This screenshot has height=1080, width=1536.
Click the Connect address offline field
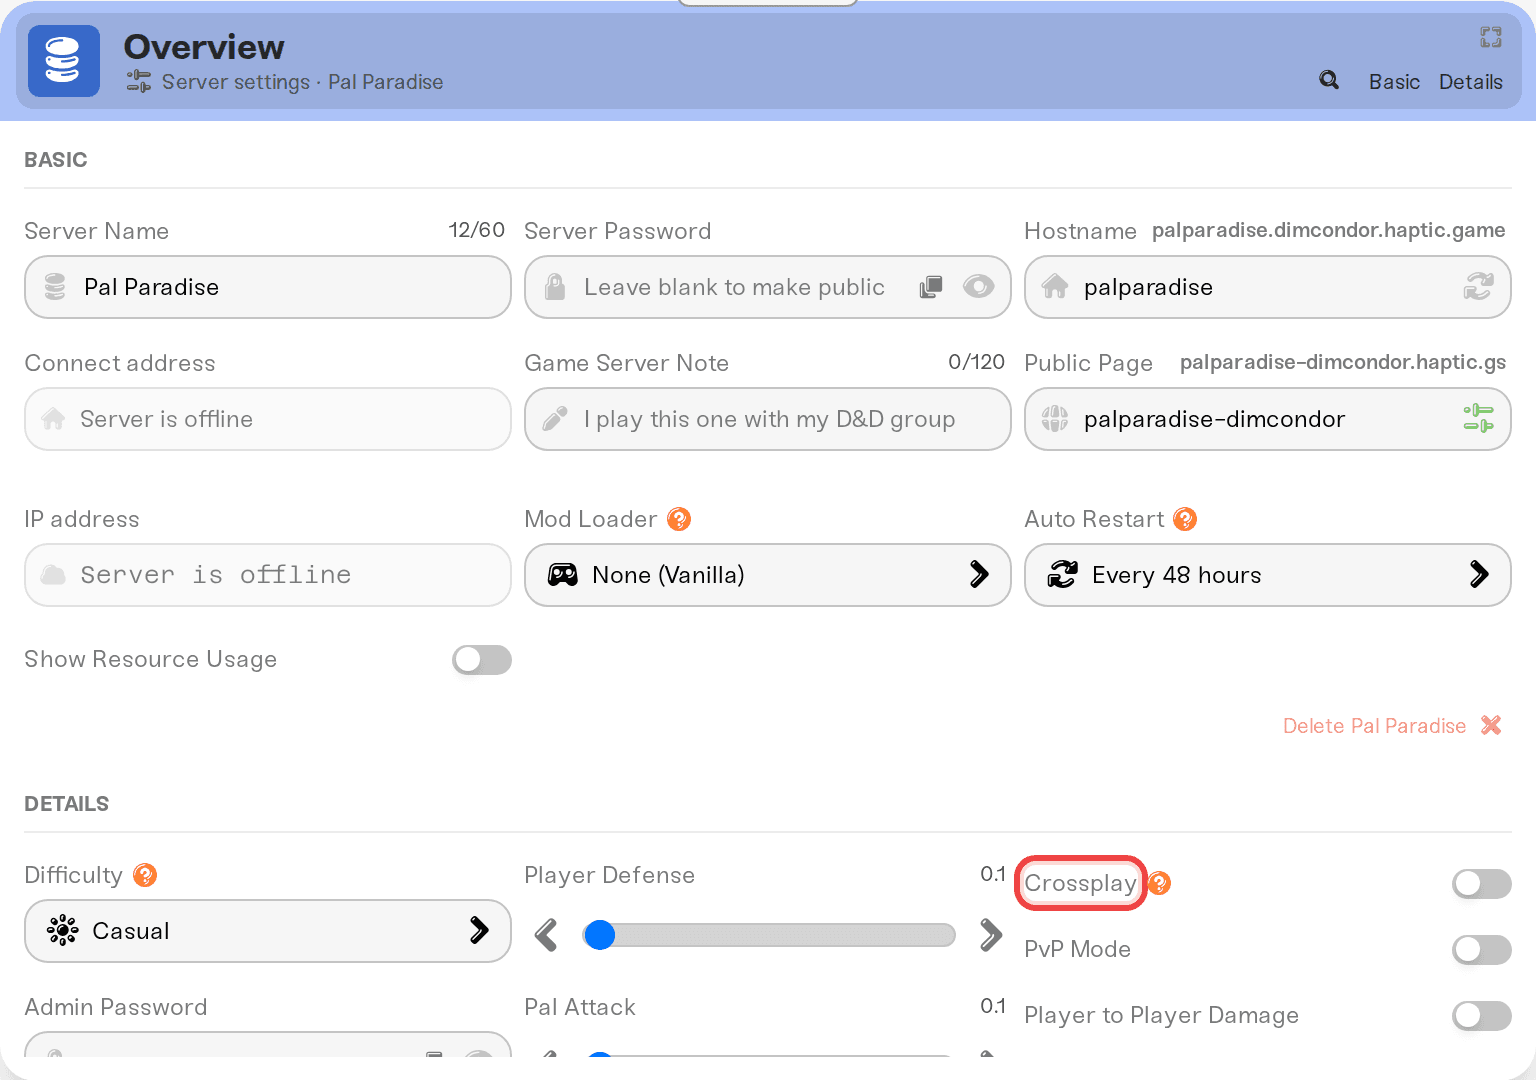pos(268,419)
